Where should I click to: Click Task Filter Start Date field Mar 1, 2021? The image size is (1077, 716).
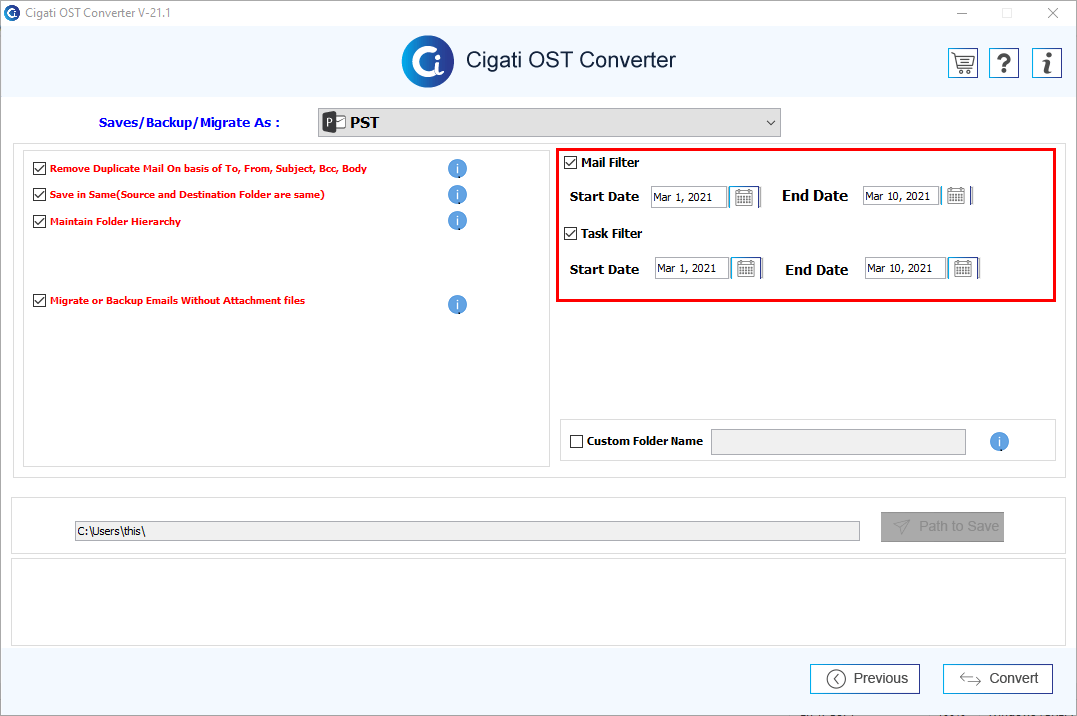click(x=691, y=268)
